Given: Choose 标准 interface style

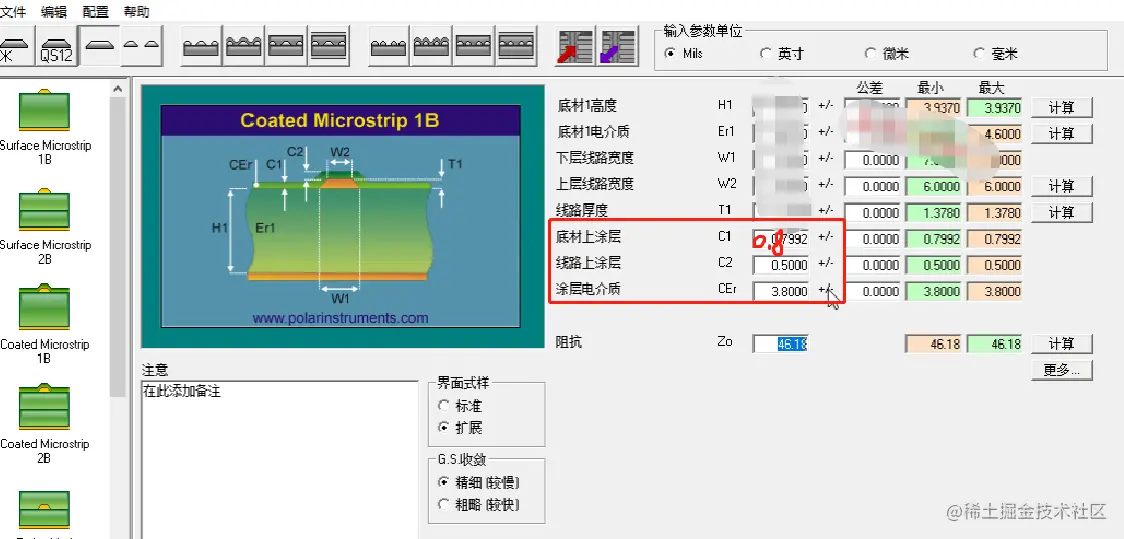Looking at the screenshot, I should click(x=460, y=406).
